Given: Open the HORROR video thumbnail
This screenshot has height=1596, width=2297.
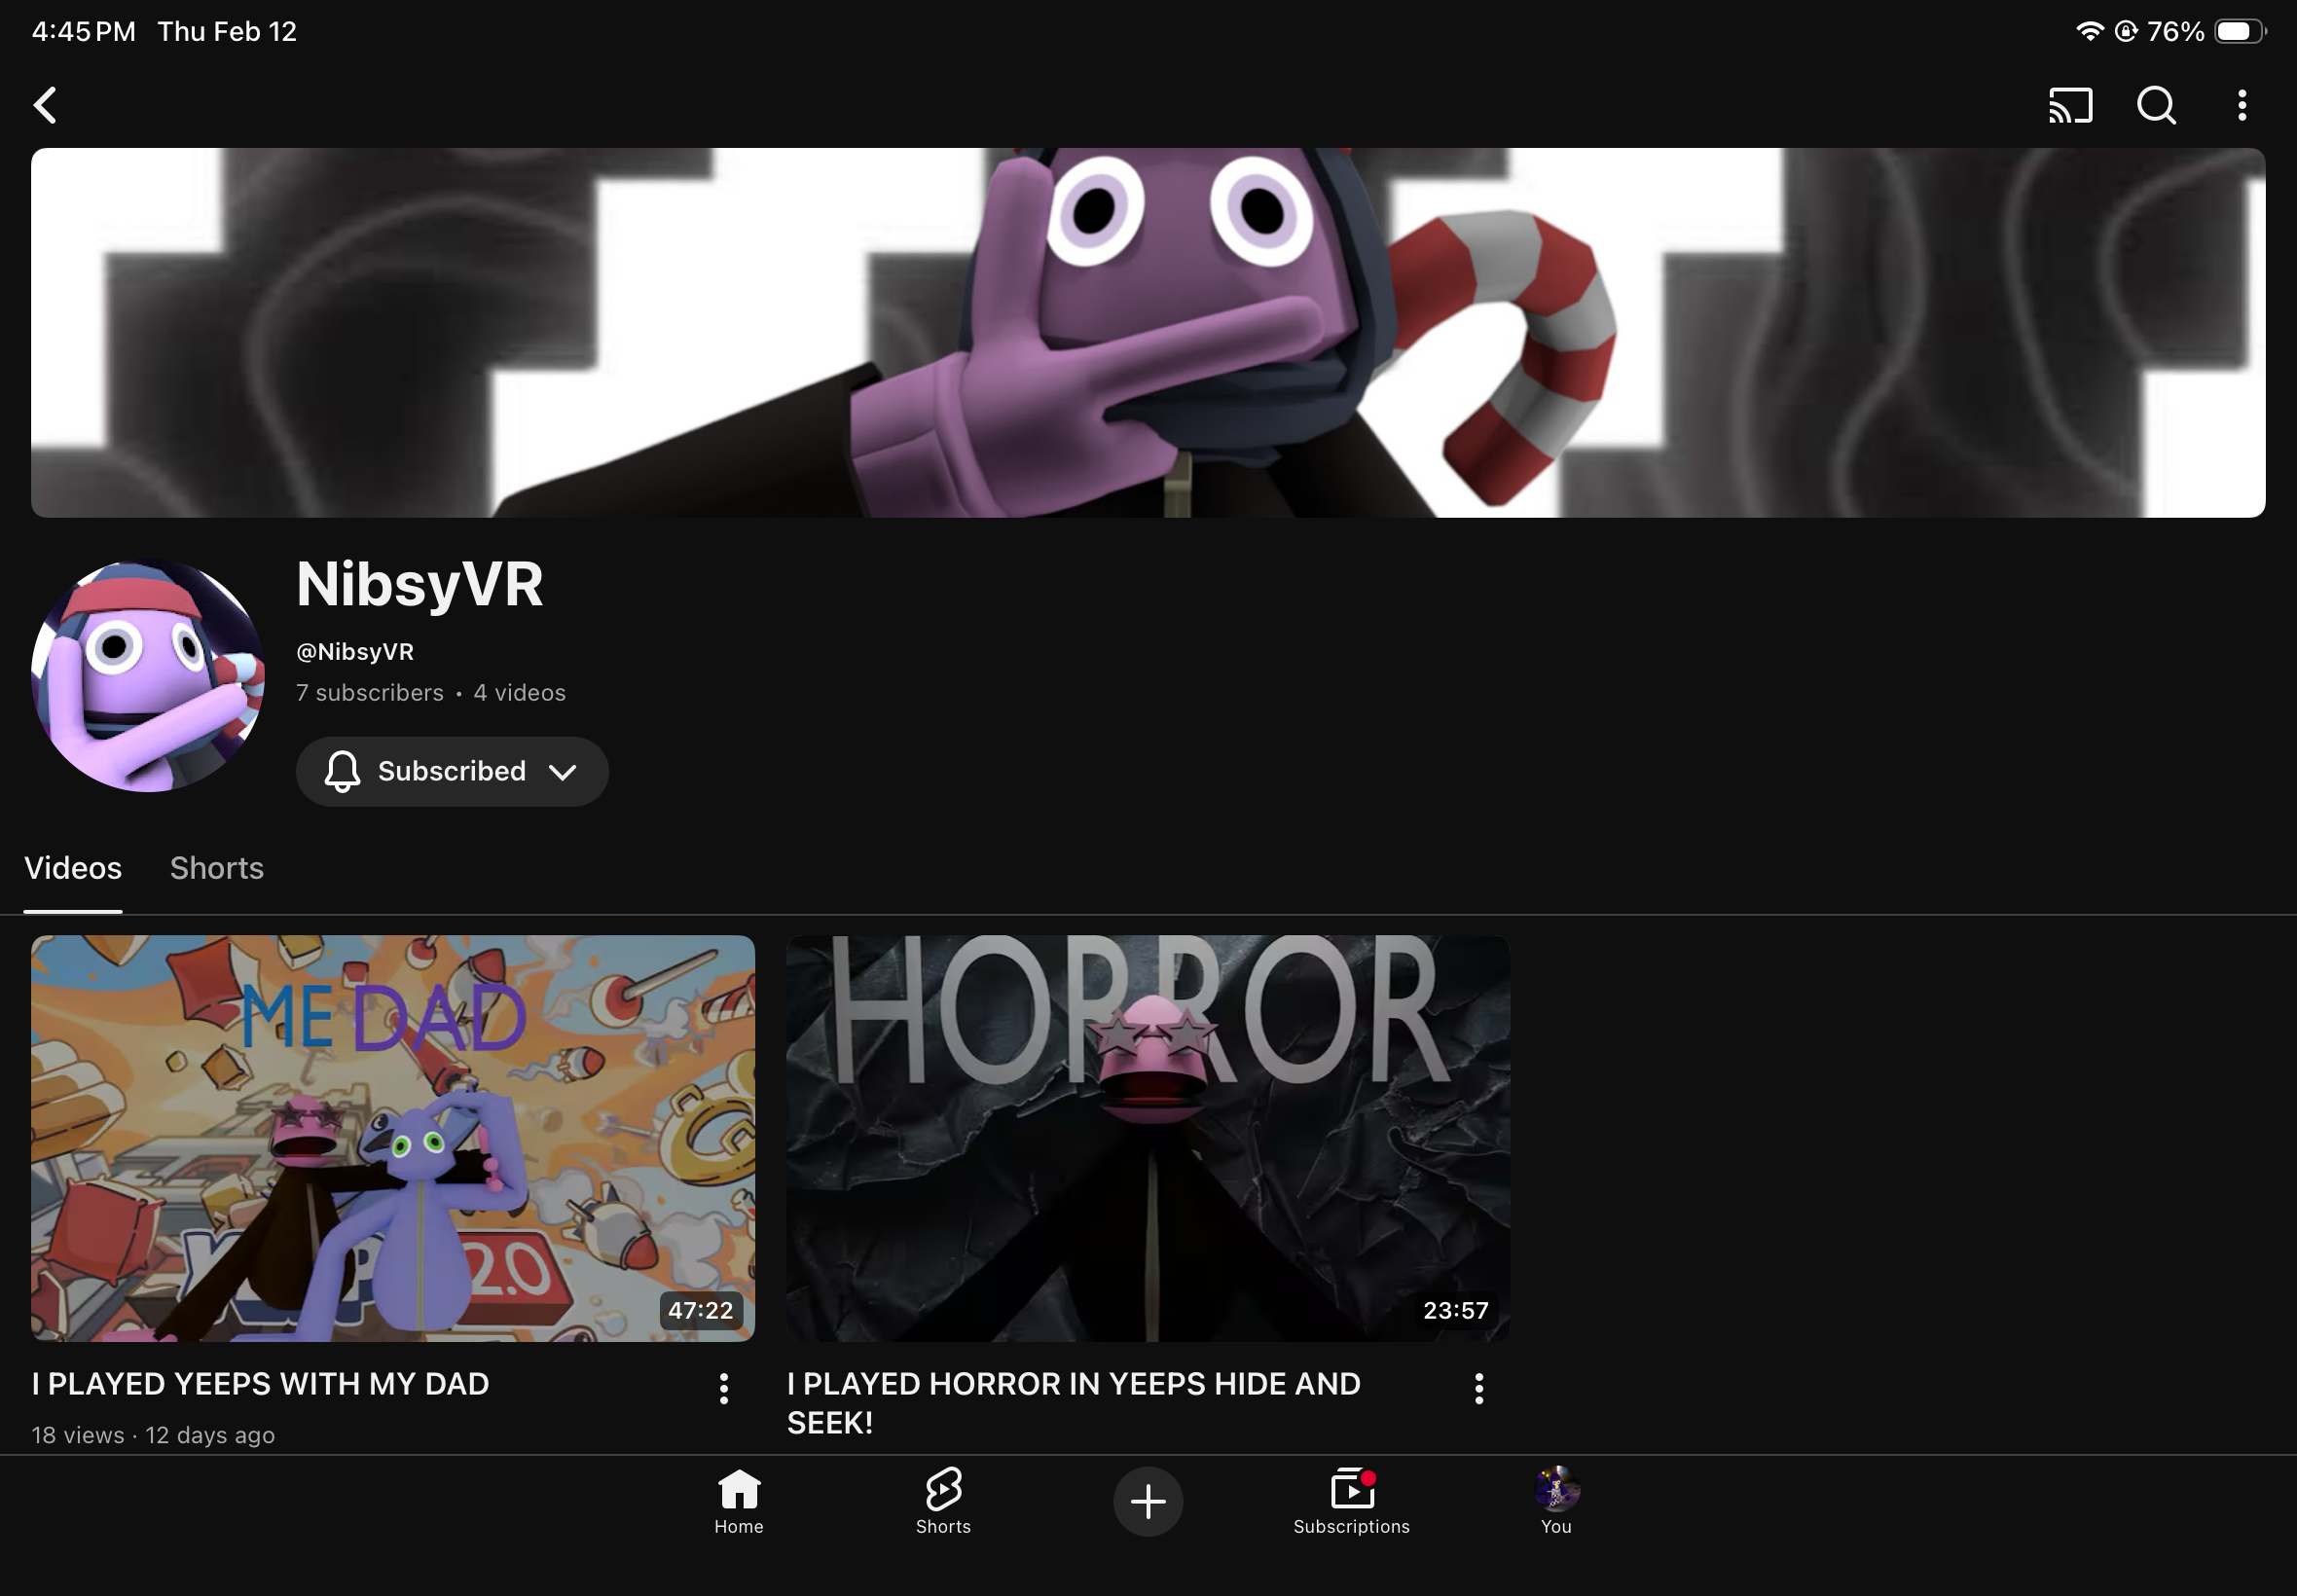Looking at the screenshot, I should (1148, 1138).
